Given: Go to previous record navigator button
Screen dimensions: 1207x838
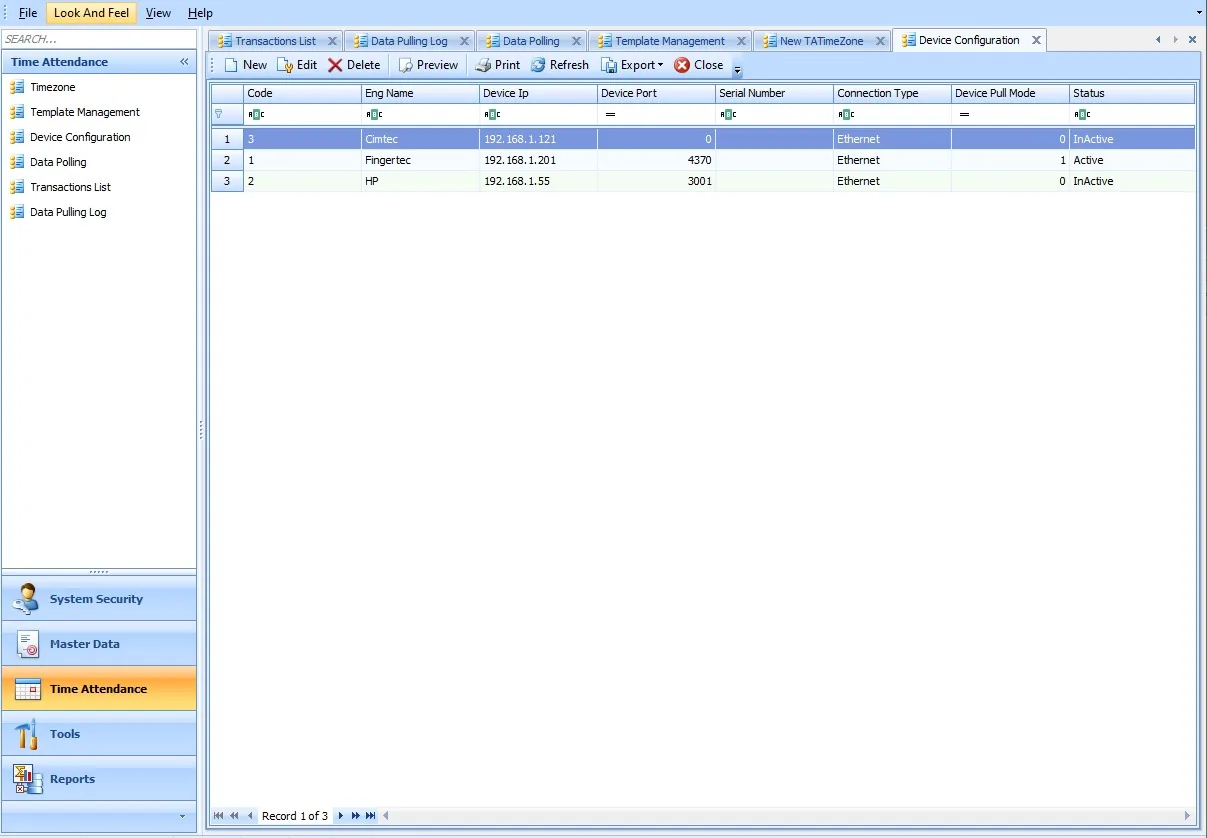Looking at the screenshot, I should [x=250, y=816].
